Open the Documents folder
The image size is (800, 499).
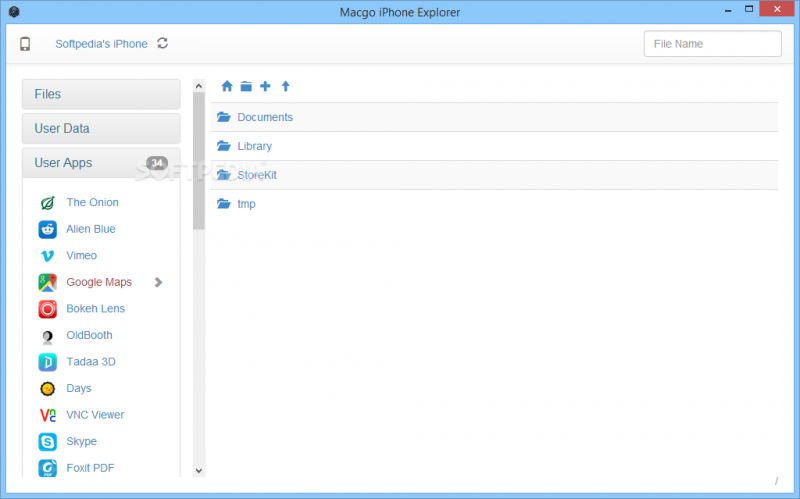264,117
